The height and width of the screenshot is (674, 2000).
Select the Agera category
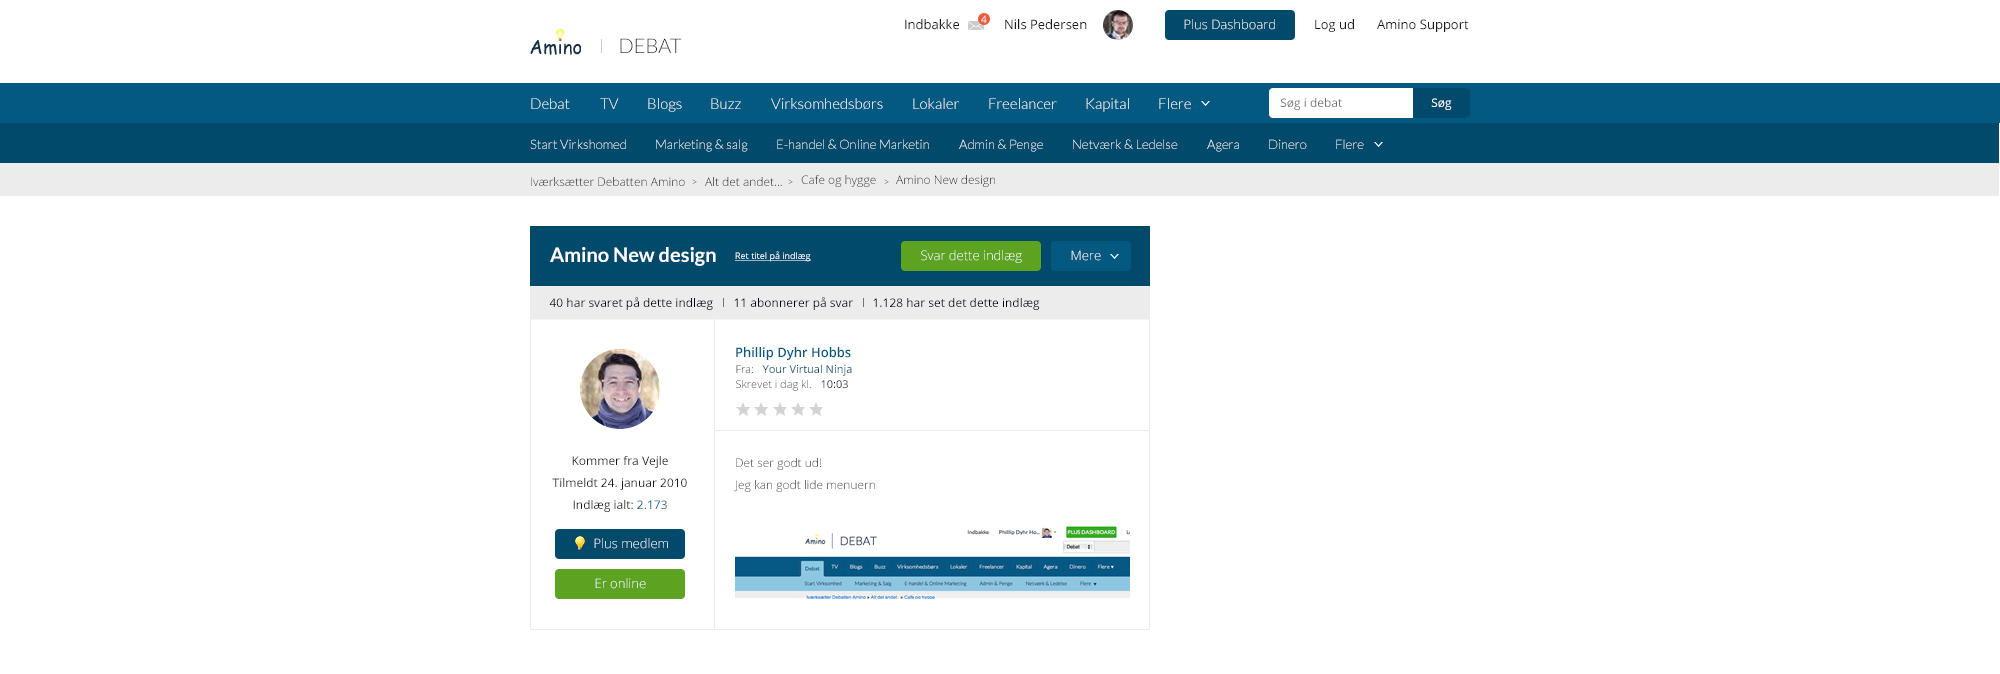[1223, 145]
